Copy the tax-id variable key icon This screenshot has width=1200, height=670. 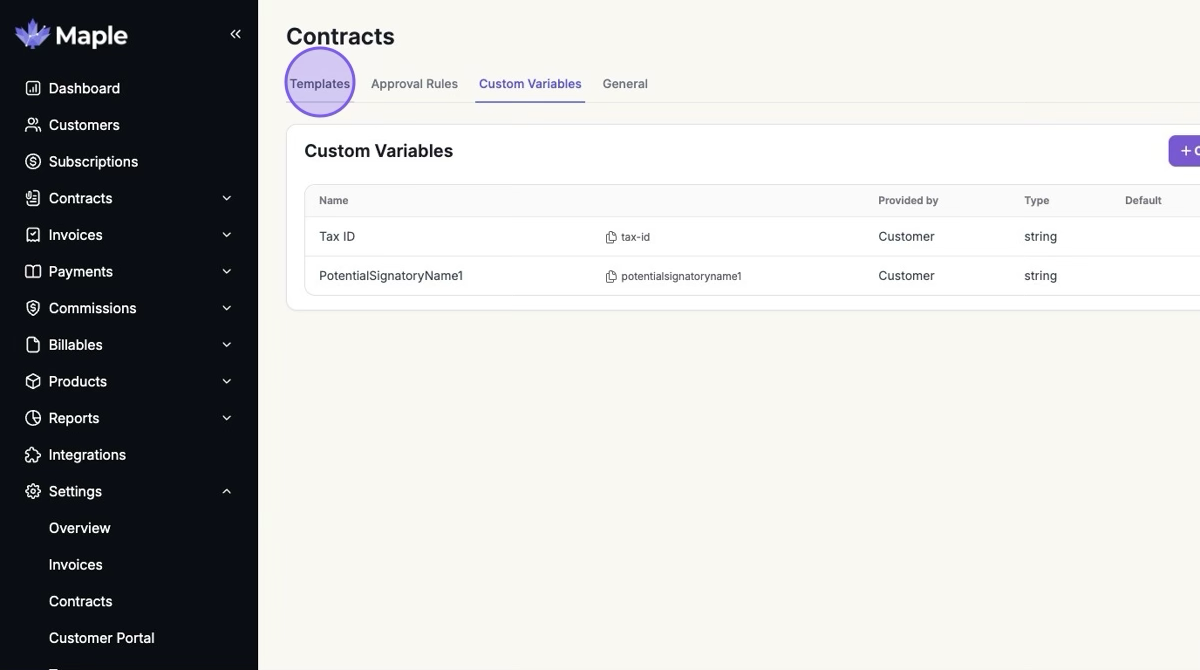click(611, 237)
